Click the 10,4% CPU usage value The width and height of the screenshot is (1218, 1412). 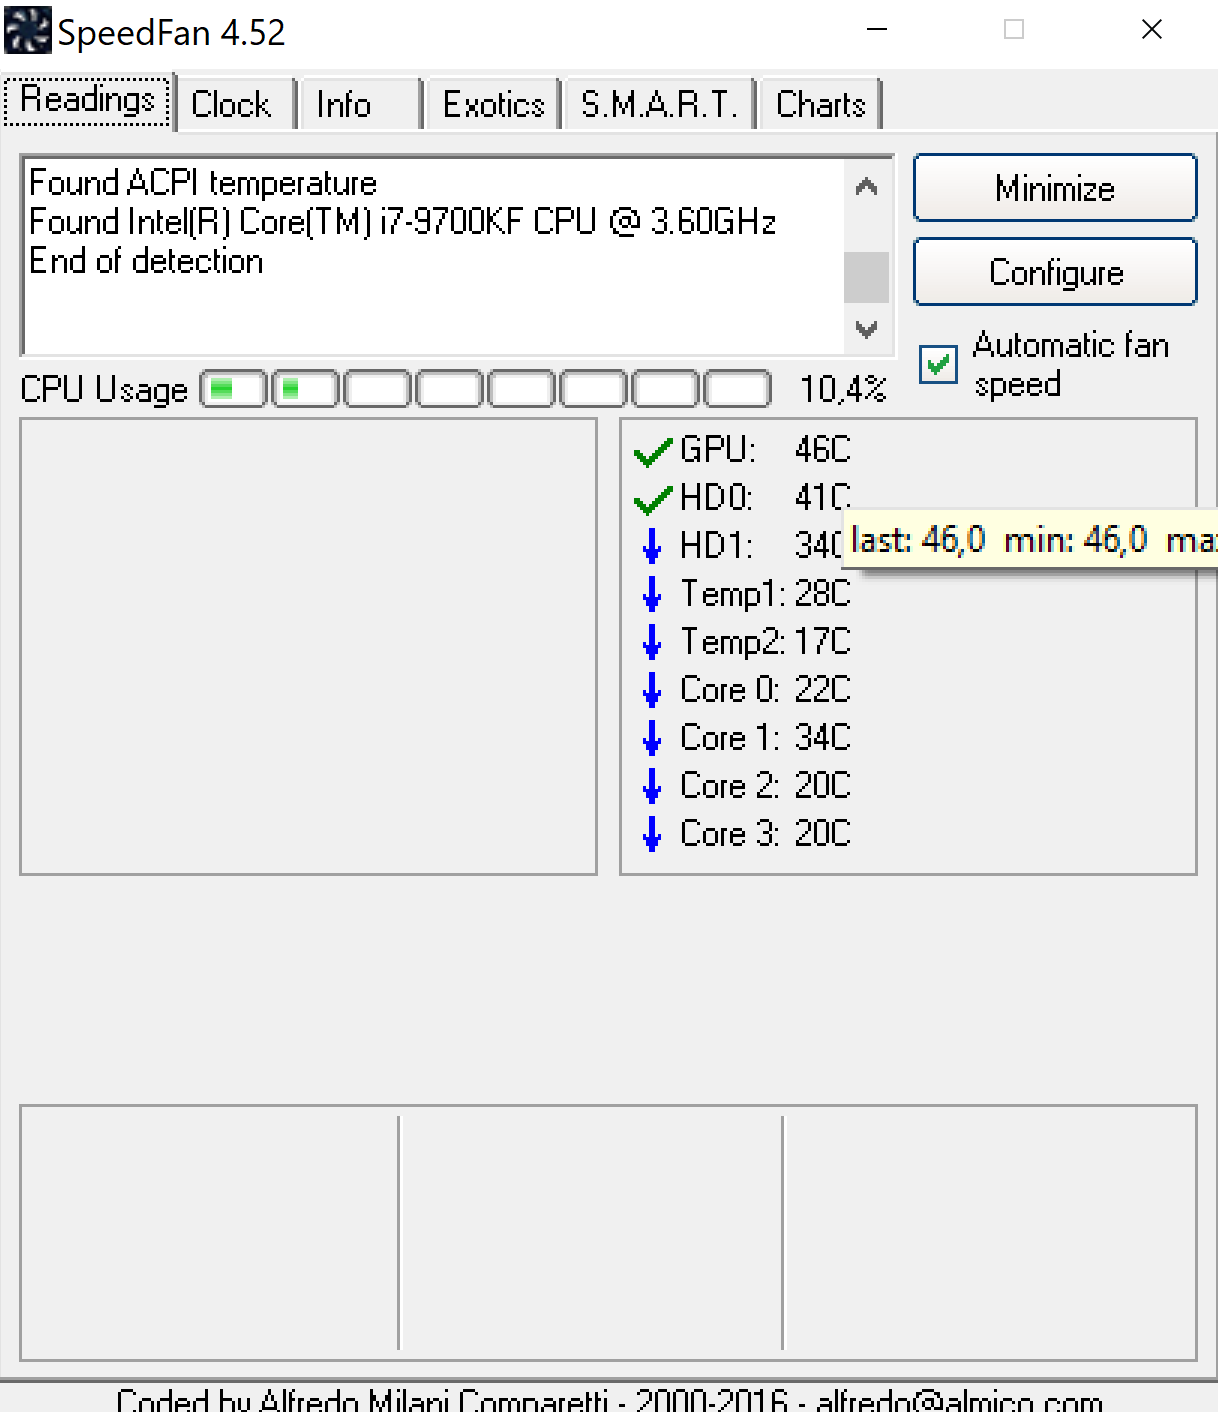click(842, 389)
